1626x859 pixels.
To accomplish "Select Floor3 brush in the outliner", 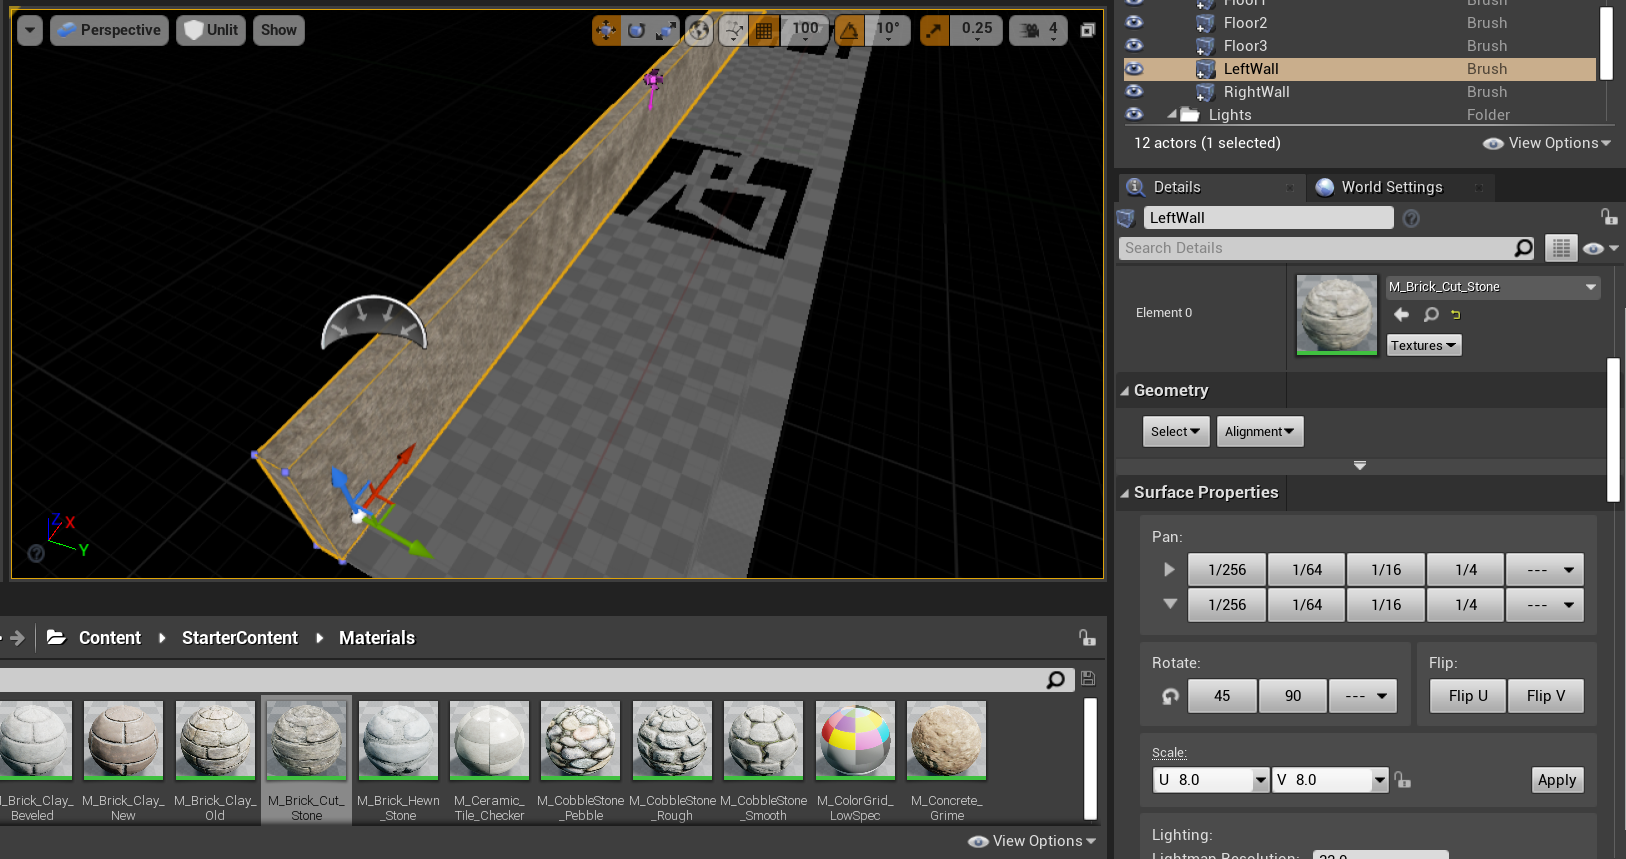I will click(1245, 46).
